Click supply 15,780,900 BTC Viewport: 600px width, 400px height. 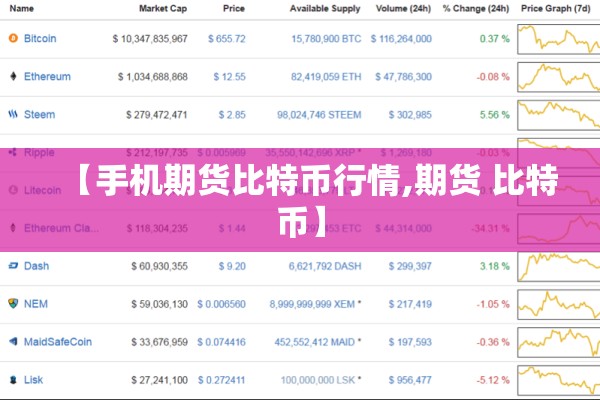[326, 39]
